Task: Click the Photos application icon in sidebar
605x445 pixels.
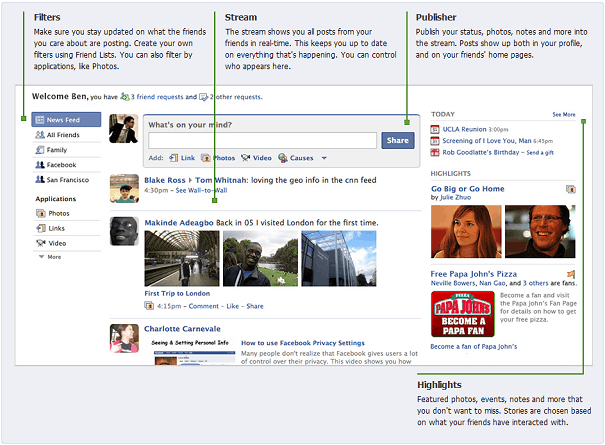Action: (41, 213)
